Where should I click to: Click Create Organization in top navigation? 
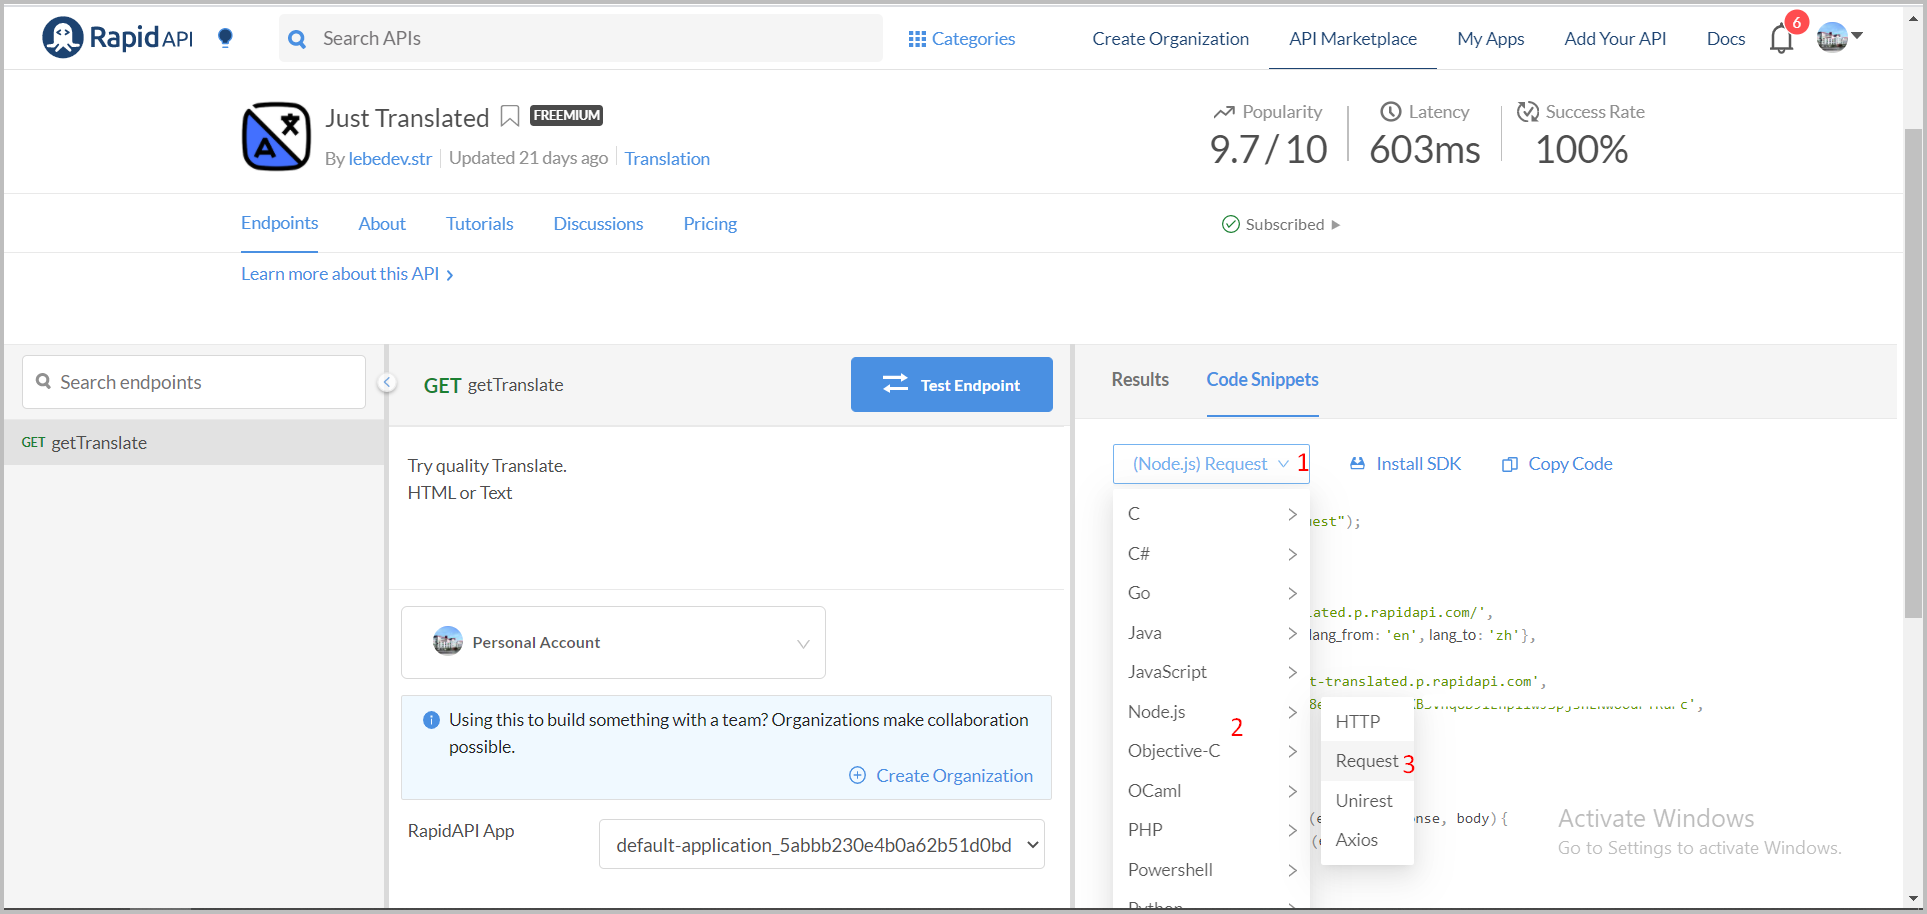[1170, 39]
